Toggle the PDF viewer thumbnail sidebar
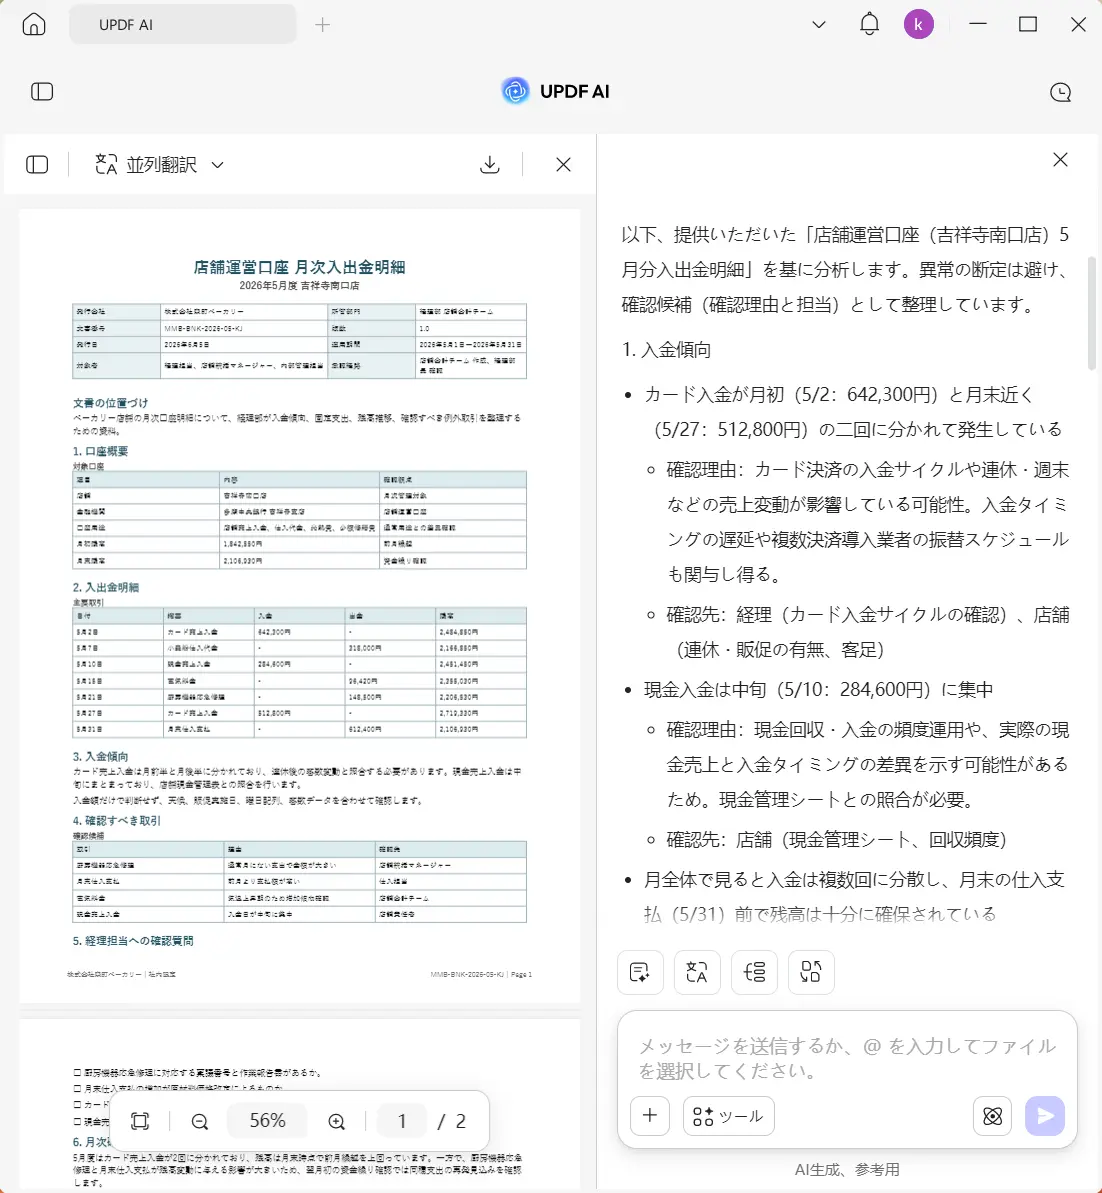Image resolution: width=1102 pixels, height=1193 pixels. pos(37,164)
